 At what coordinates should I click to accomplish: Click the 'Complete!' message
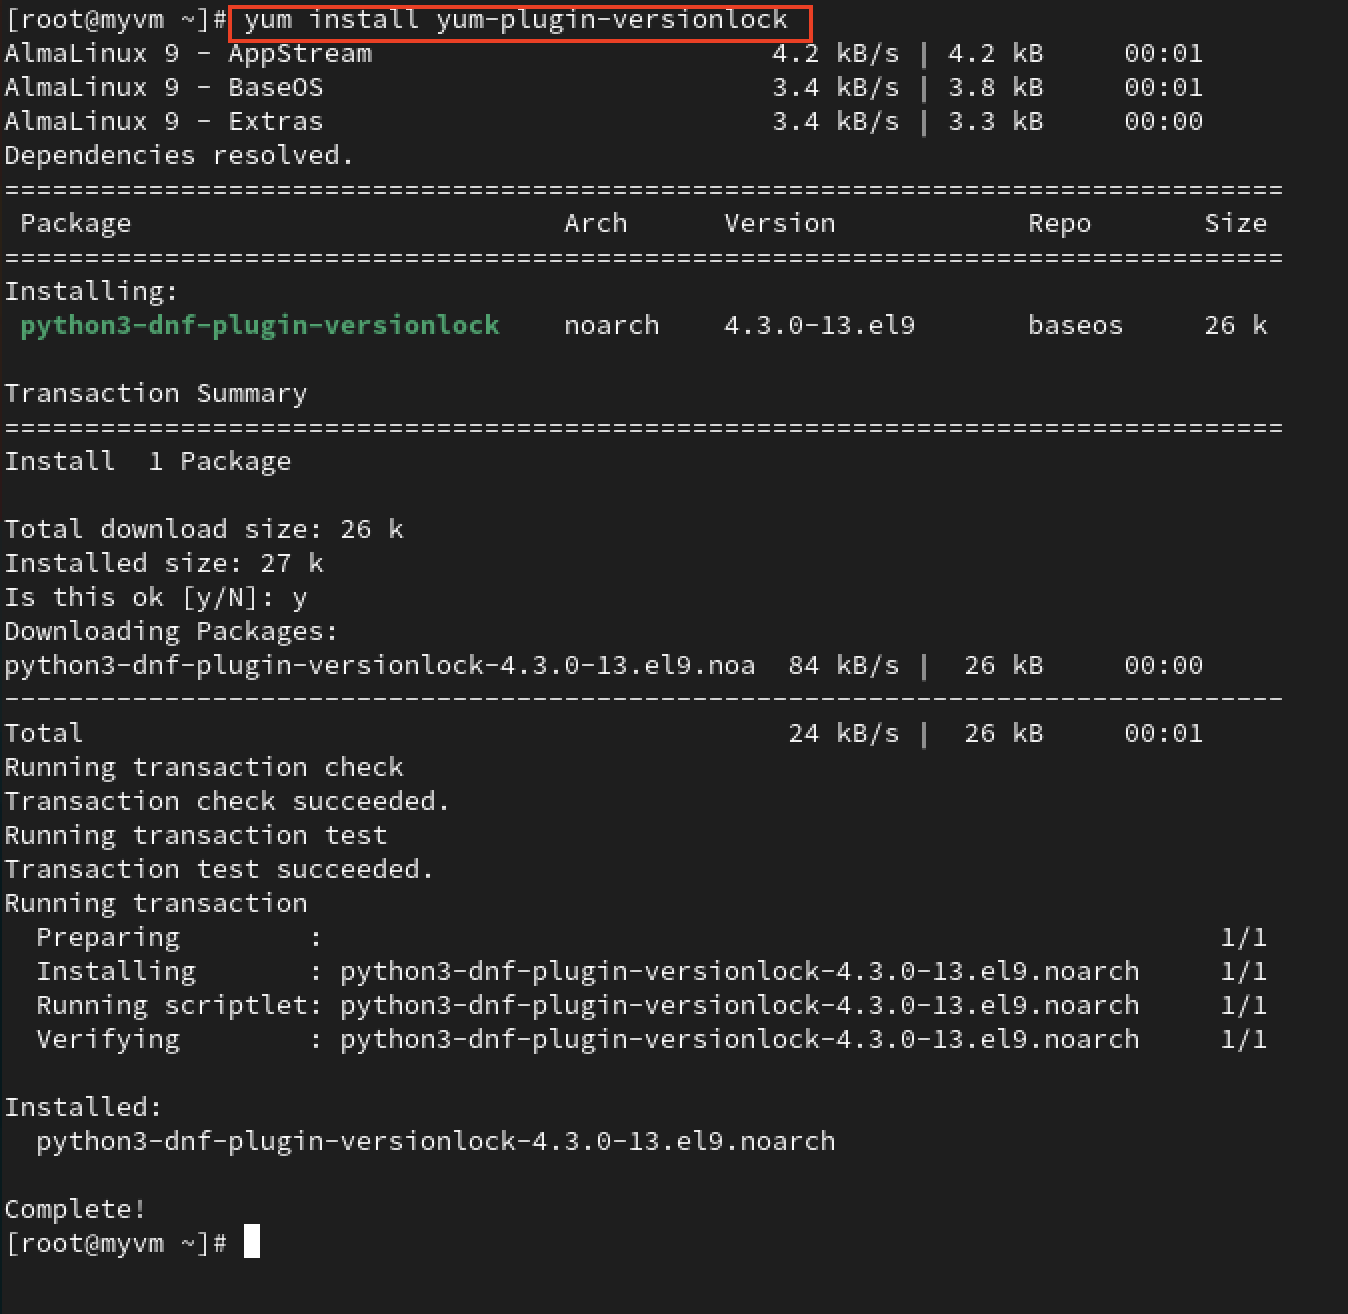(x=75, y=1209)
